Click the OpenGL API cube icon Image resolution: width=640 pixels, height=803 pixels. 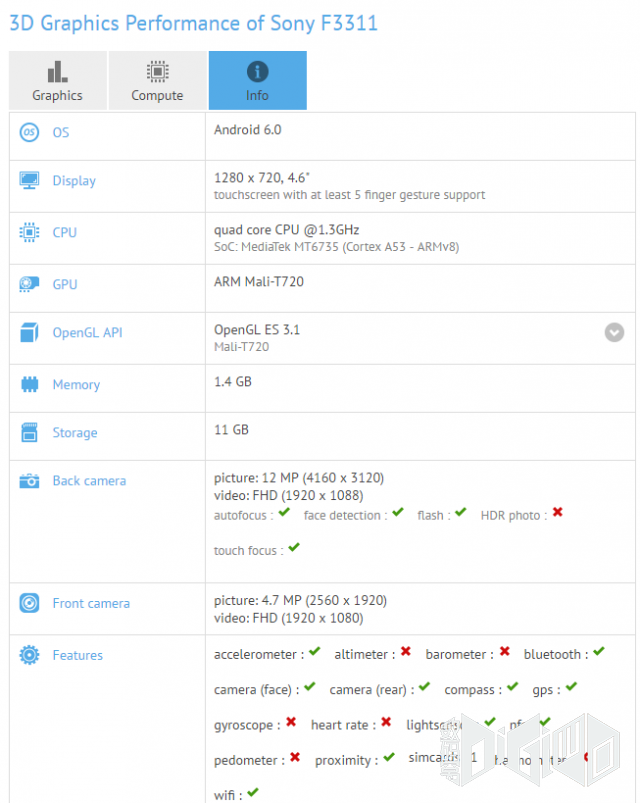[x=29, y=332]
